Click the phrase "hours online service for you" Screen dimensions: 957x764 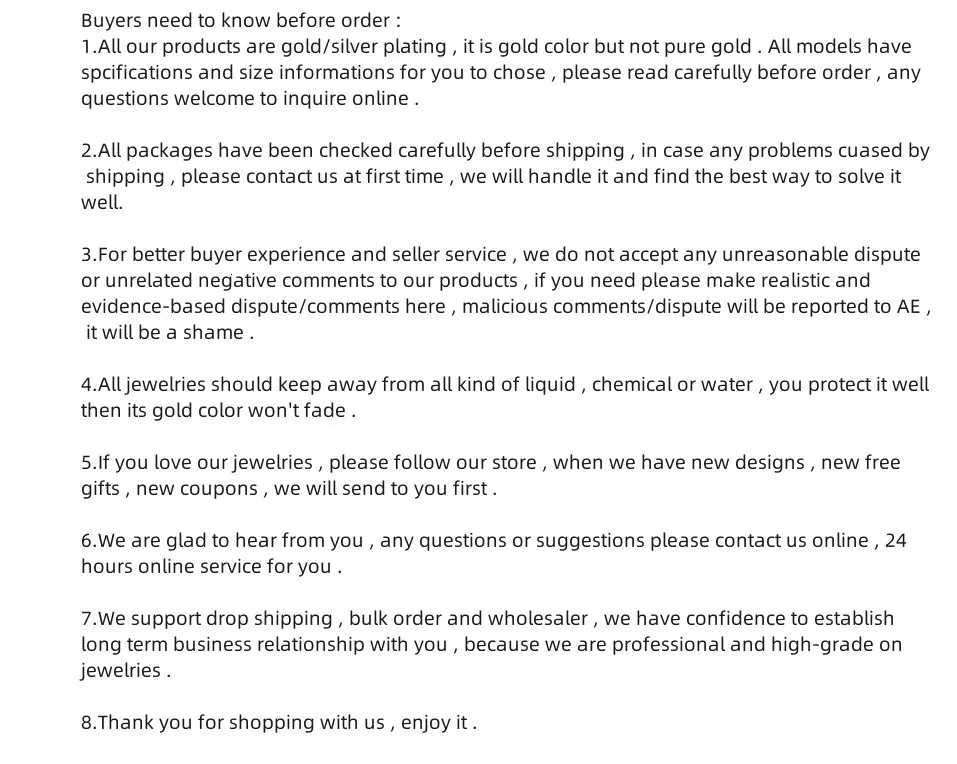[206, 567]
